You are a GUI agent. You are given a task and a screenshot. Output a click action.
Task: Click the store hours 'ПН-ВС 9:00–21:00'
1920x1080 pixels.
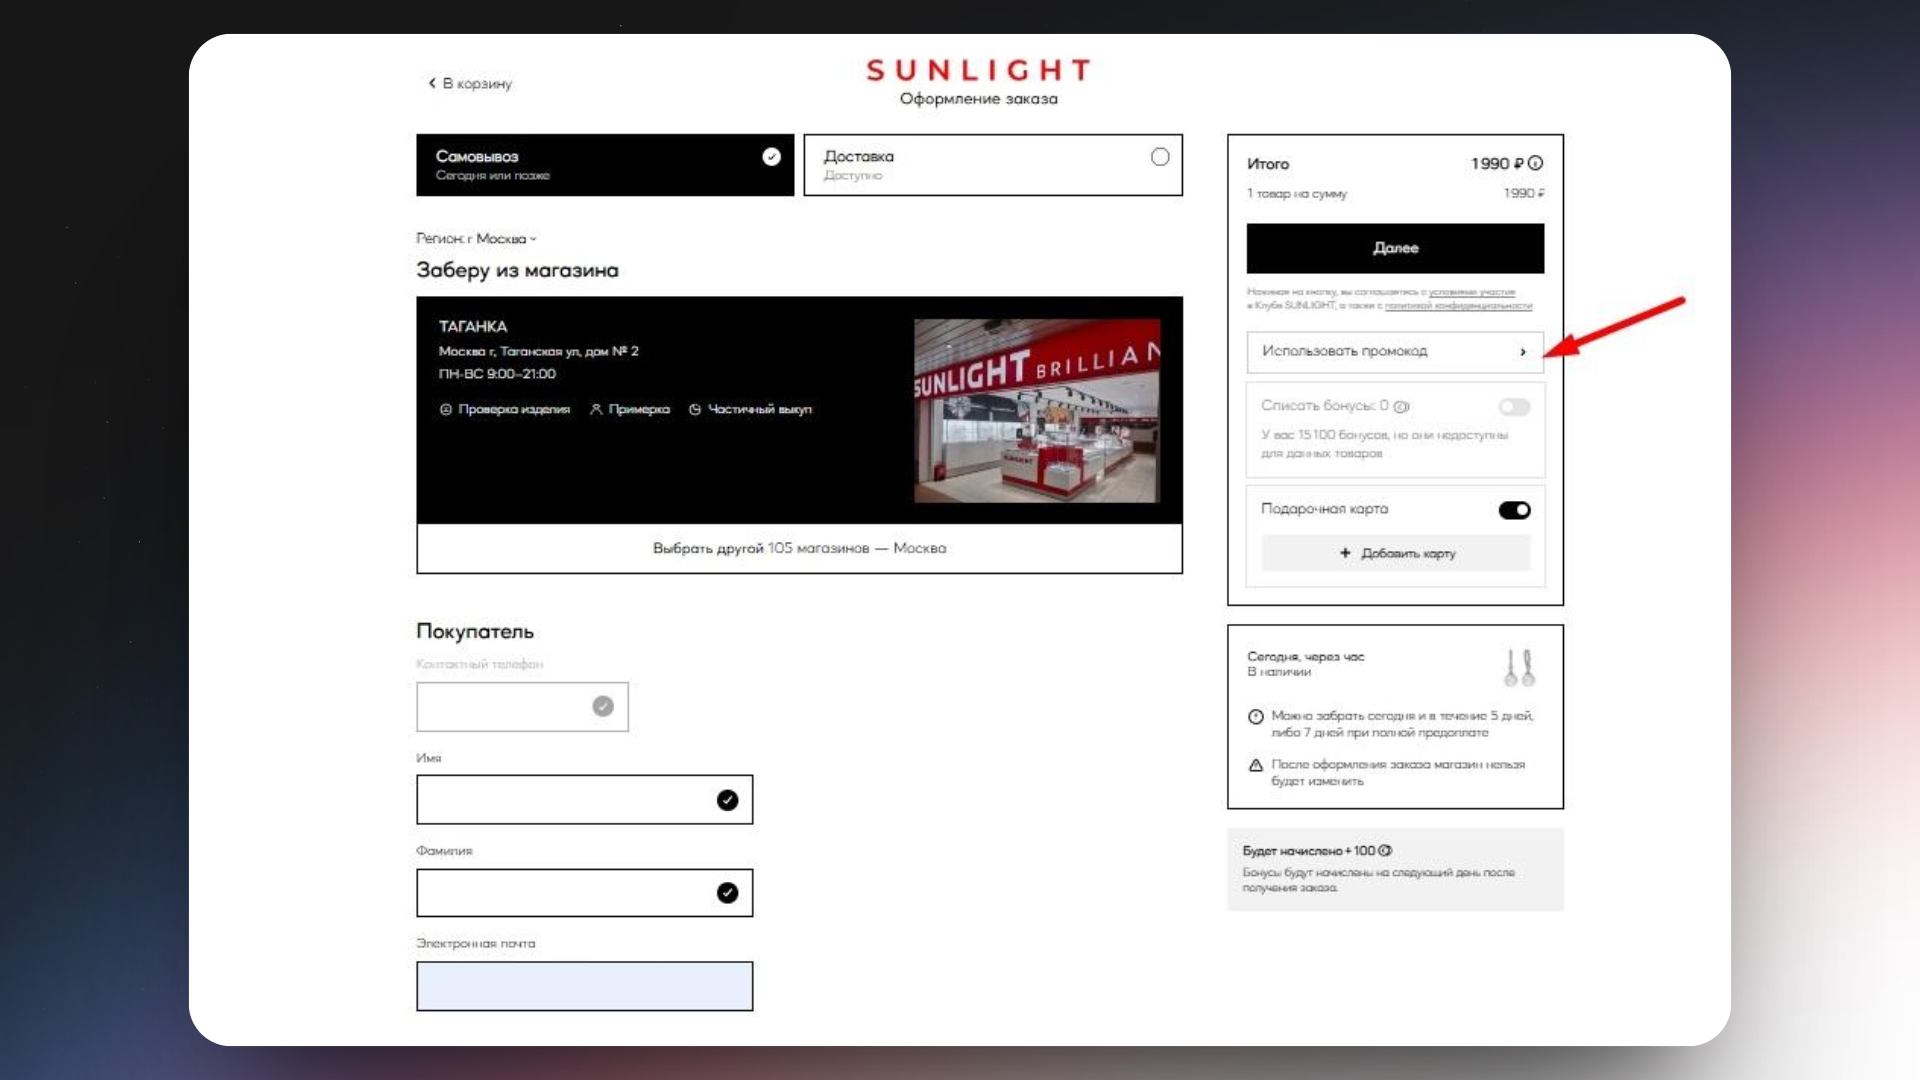pyautogui.click(x=497, y=374)
